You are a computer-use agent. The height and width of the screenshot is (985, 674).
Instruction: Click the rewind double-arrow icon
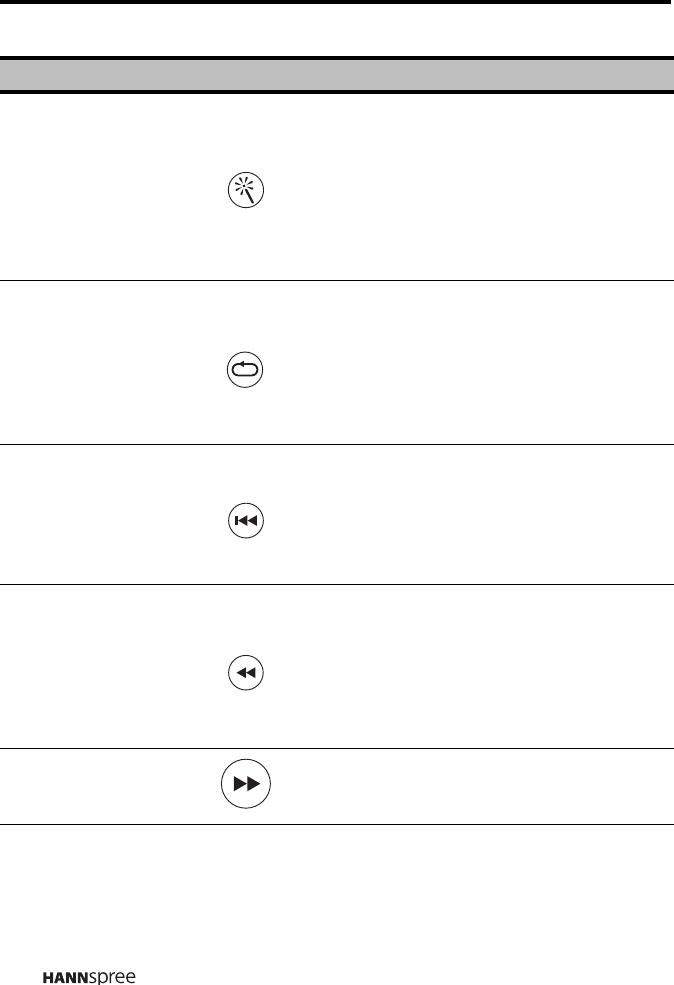pyautogui.click(x=246, y=674)
